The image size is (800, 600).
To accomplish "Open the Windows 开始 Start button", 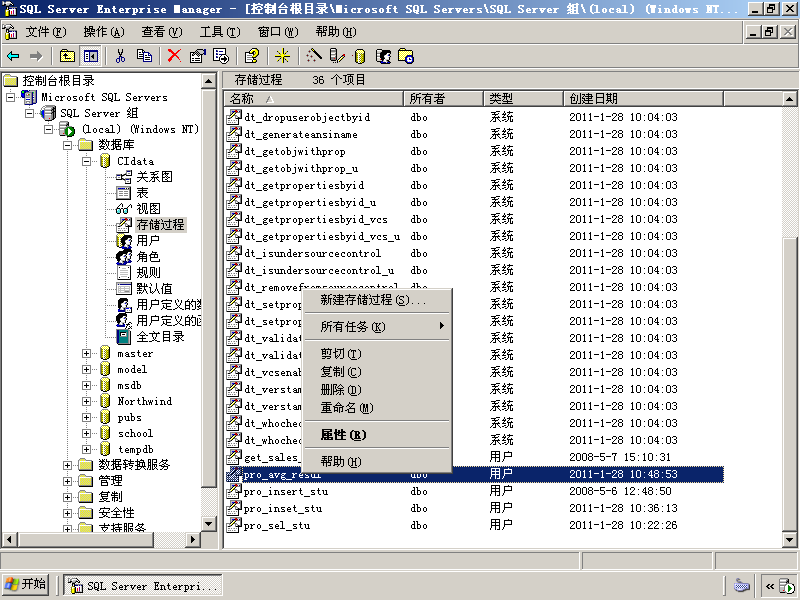I will pos(26,584).
